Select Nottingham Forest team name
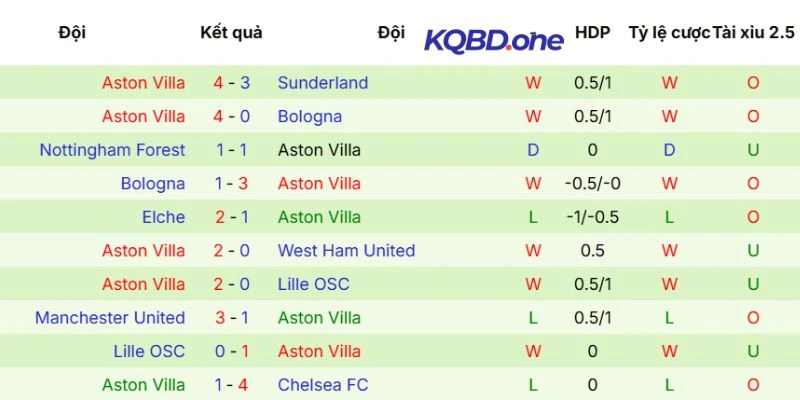This screenshot has width=800, height=400. 112,150
